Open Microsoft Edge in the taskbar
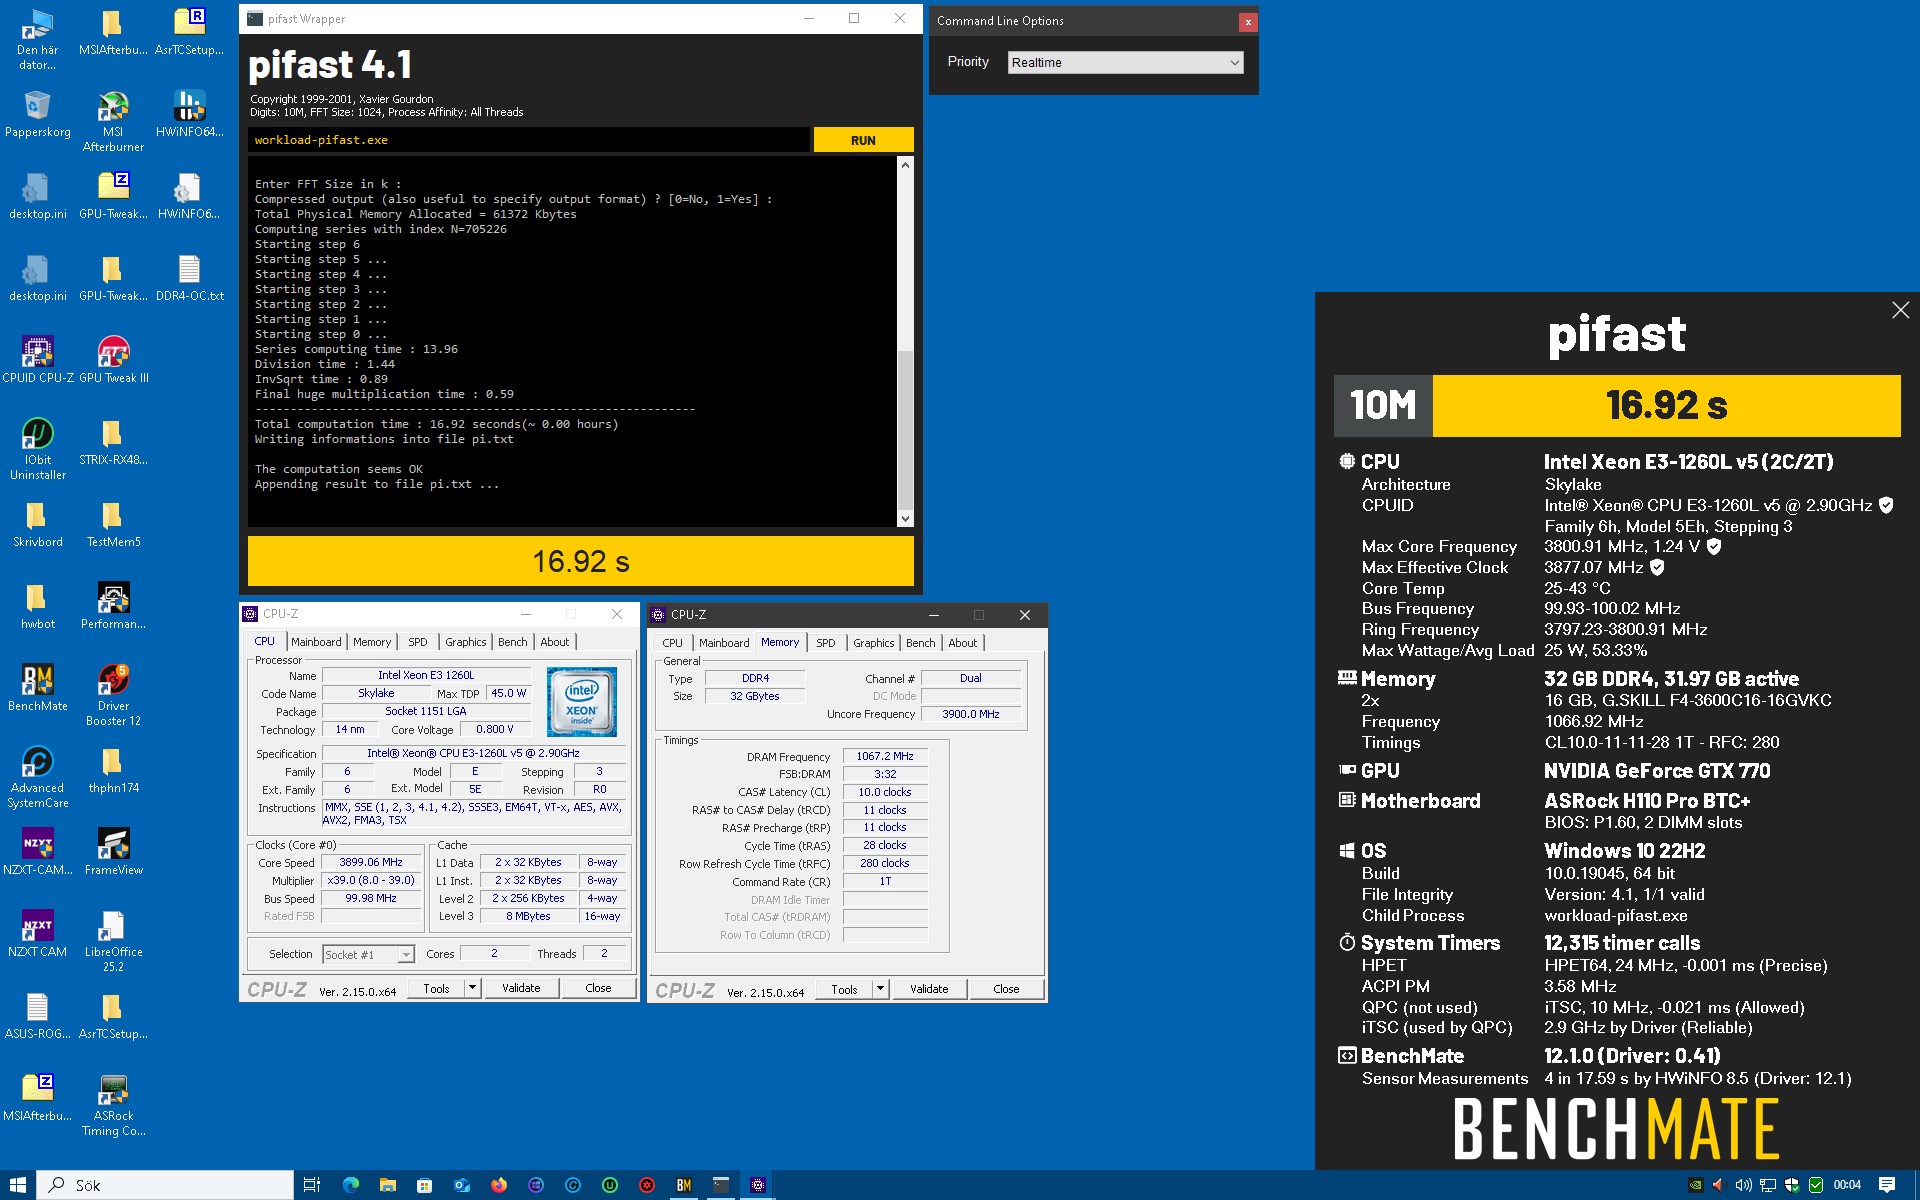 coord(351,1185)
